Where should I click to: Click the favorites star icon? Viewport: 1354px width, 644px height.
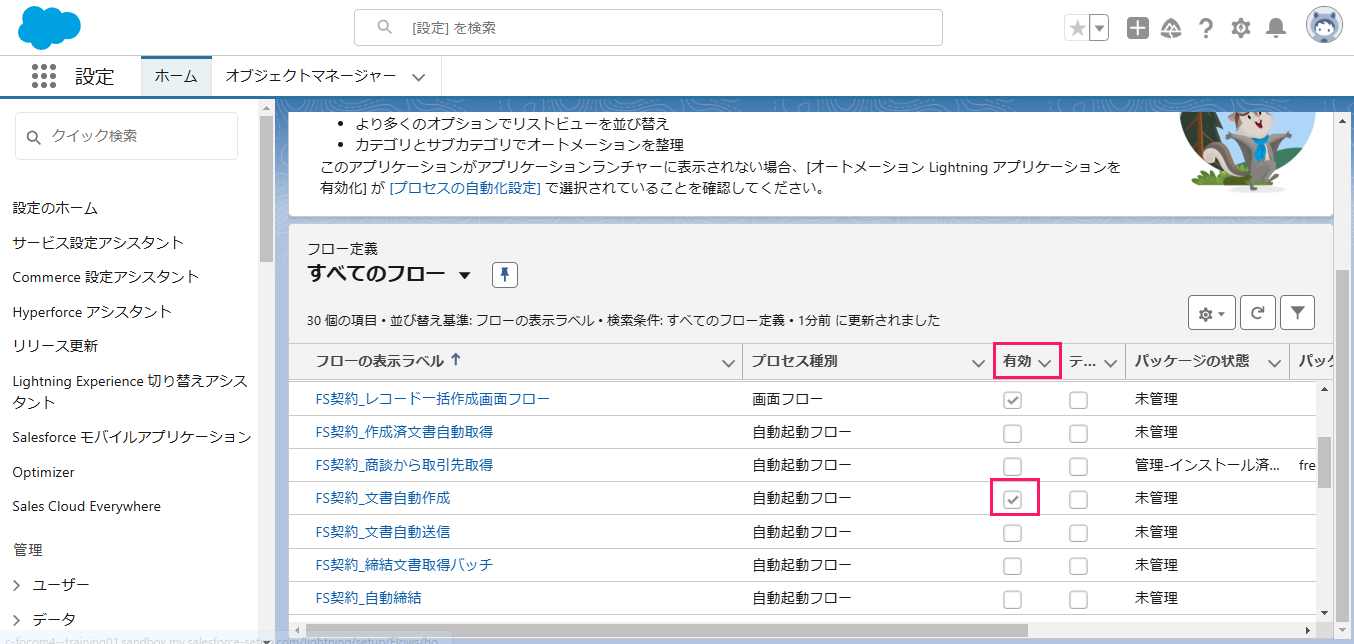click(x=1077, y=28)
